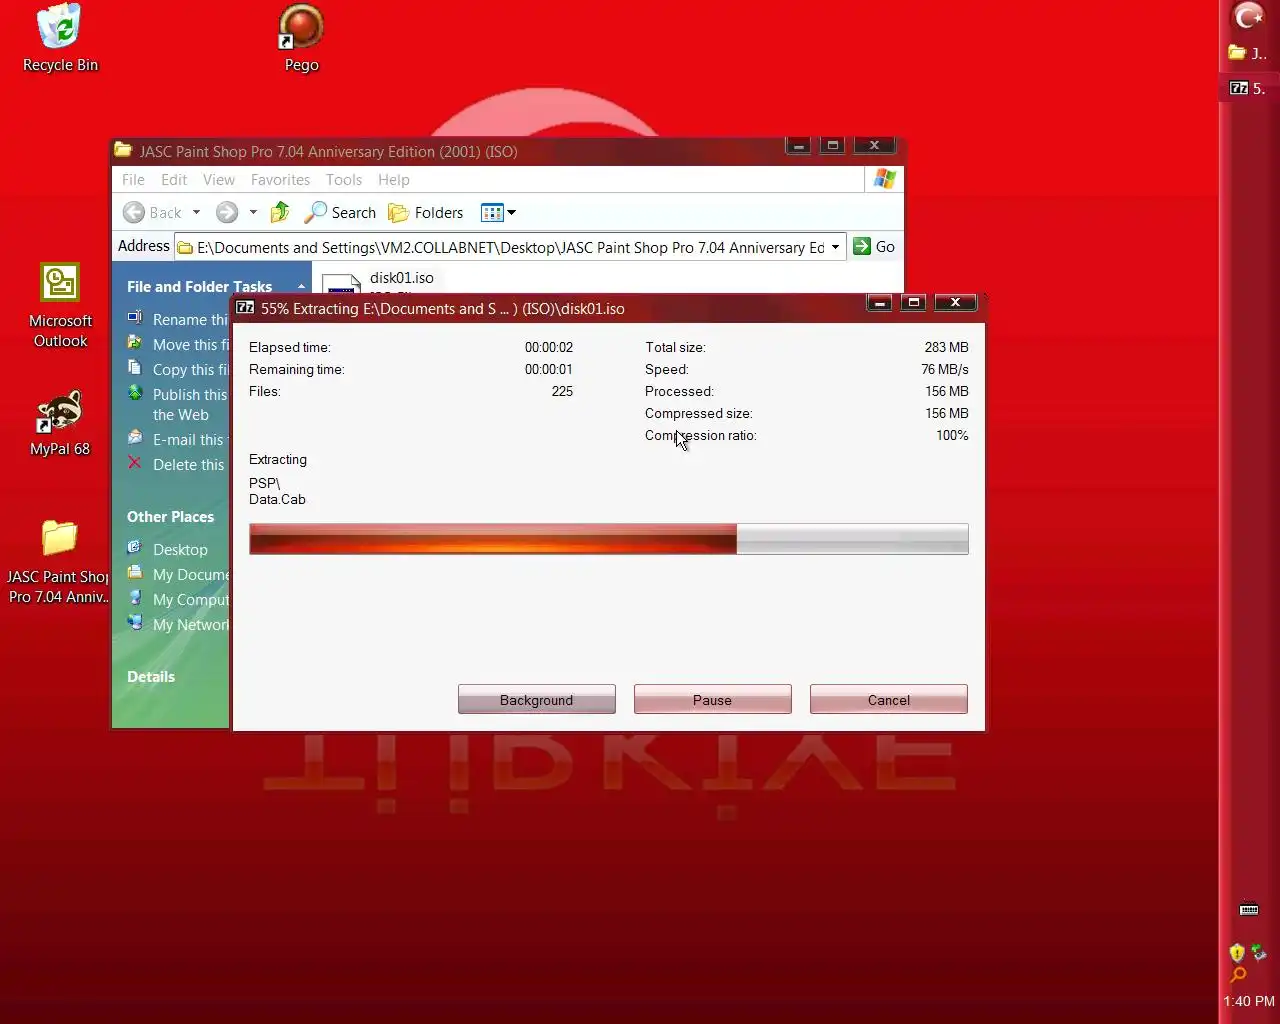Switch to JASC folder taskbar button
Image resolution: width=1280 pixels, height=1024 pixels.
[x=1248, y=53]
